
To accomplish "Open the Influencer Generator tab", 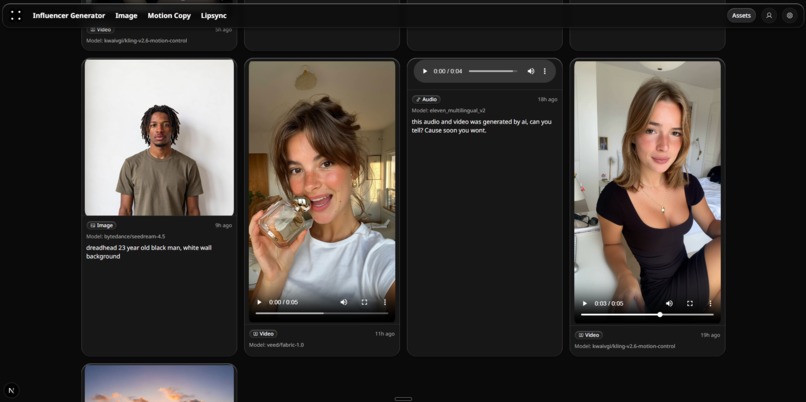I will tap(69, 15).
